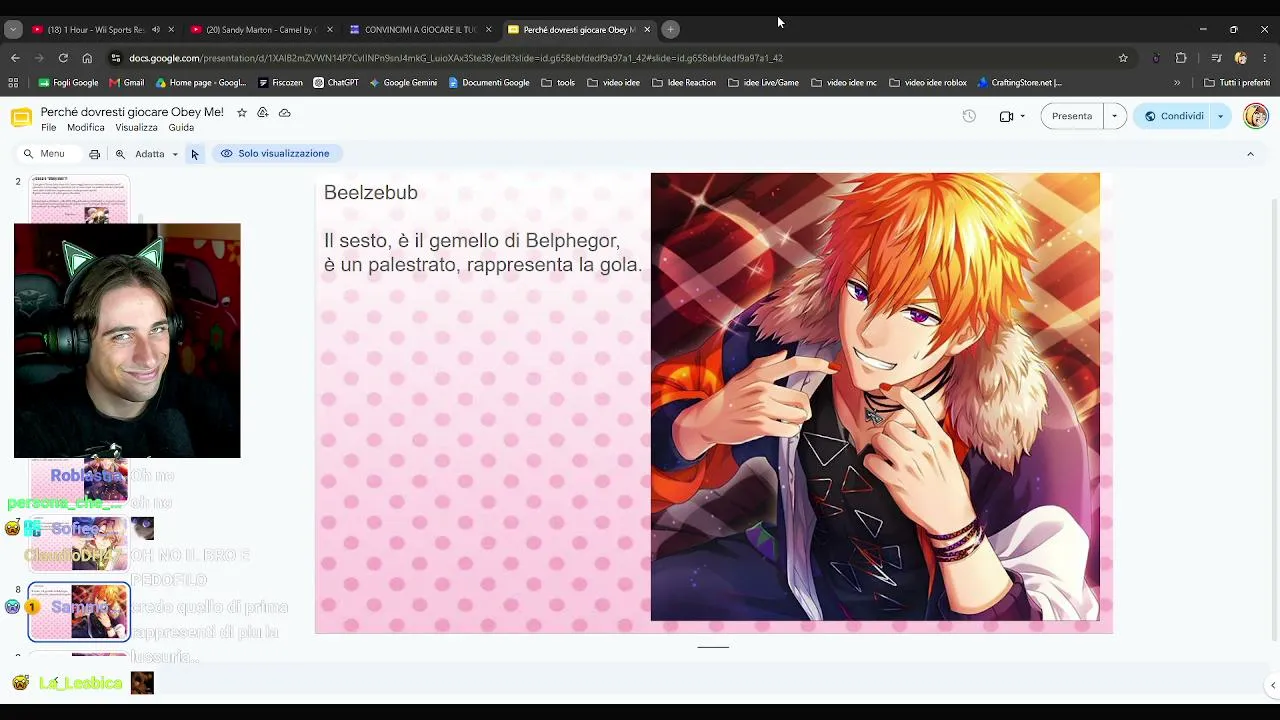Start a Meet call camera icon

point(1006,116)
